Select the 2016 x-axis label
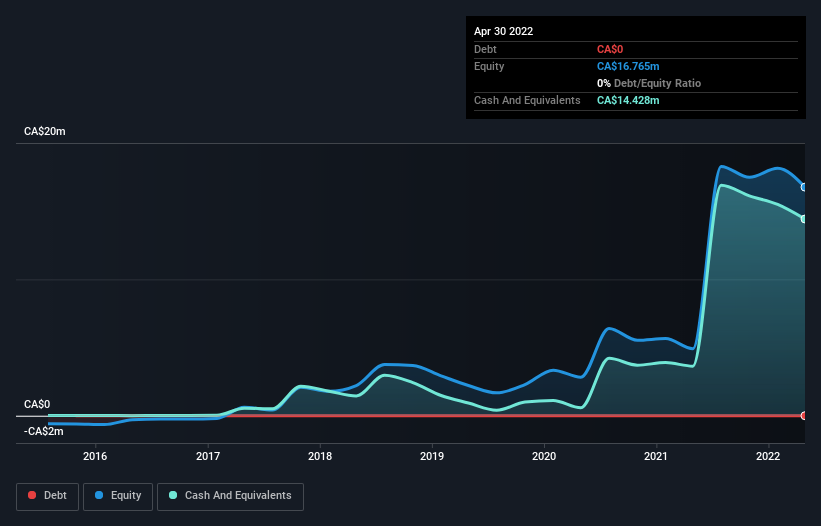The height and width of the screenshot is (526, 821). (95, 456)
